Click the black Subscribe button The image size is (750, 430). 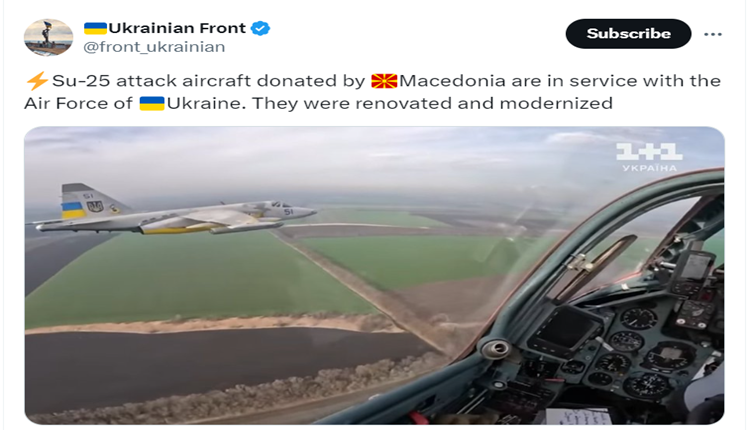pyautogui.click(x=628, y=33)
